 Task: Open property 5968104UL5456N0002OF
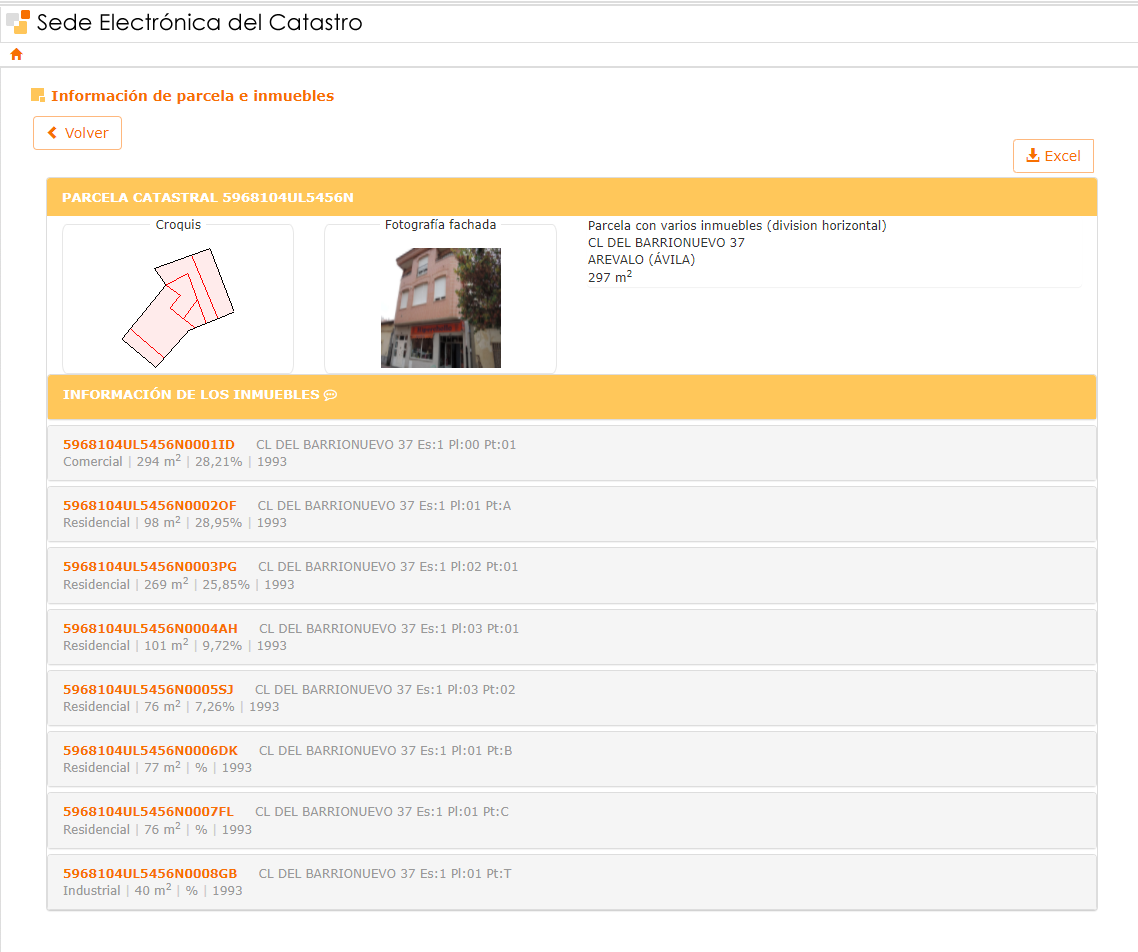point(150,506)
